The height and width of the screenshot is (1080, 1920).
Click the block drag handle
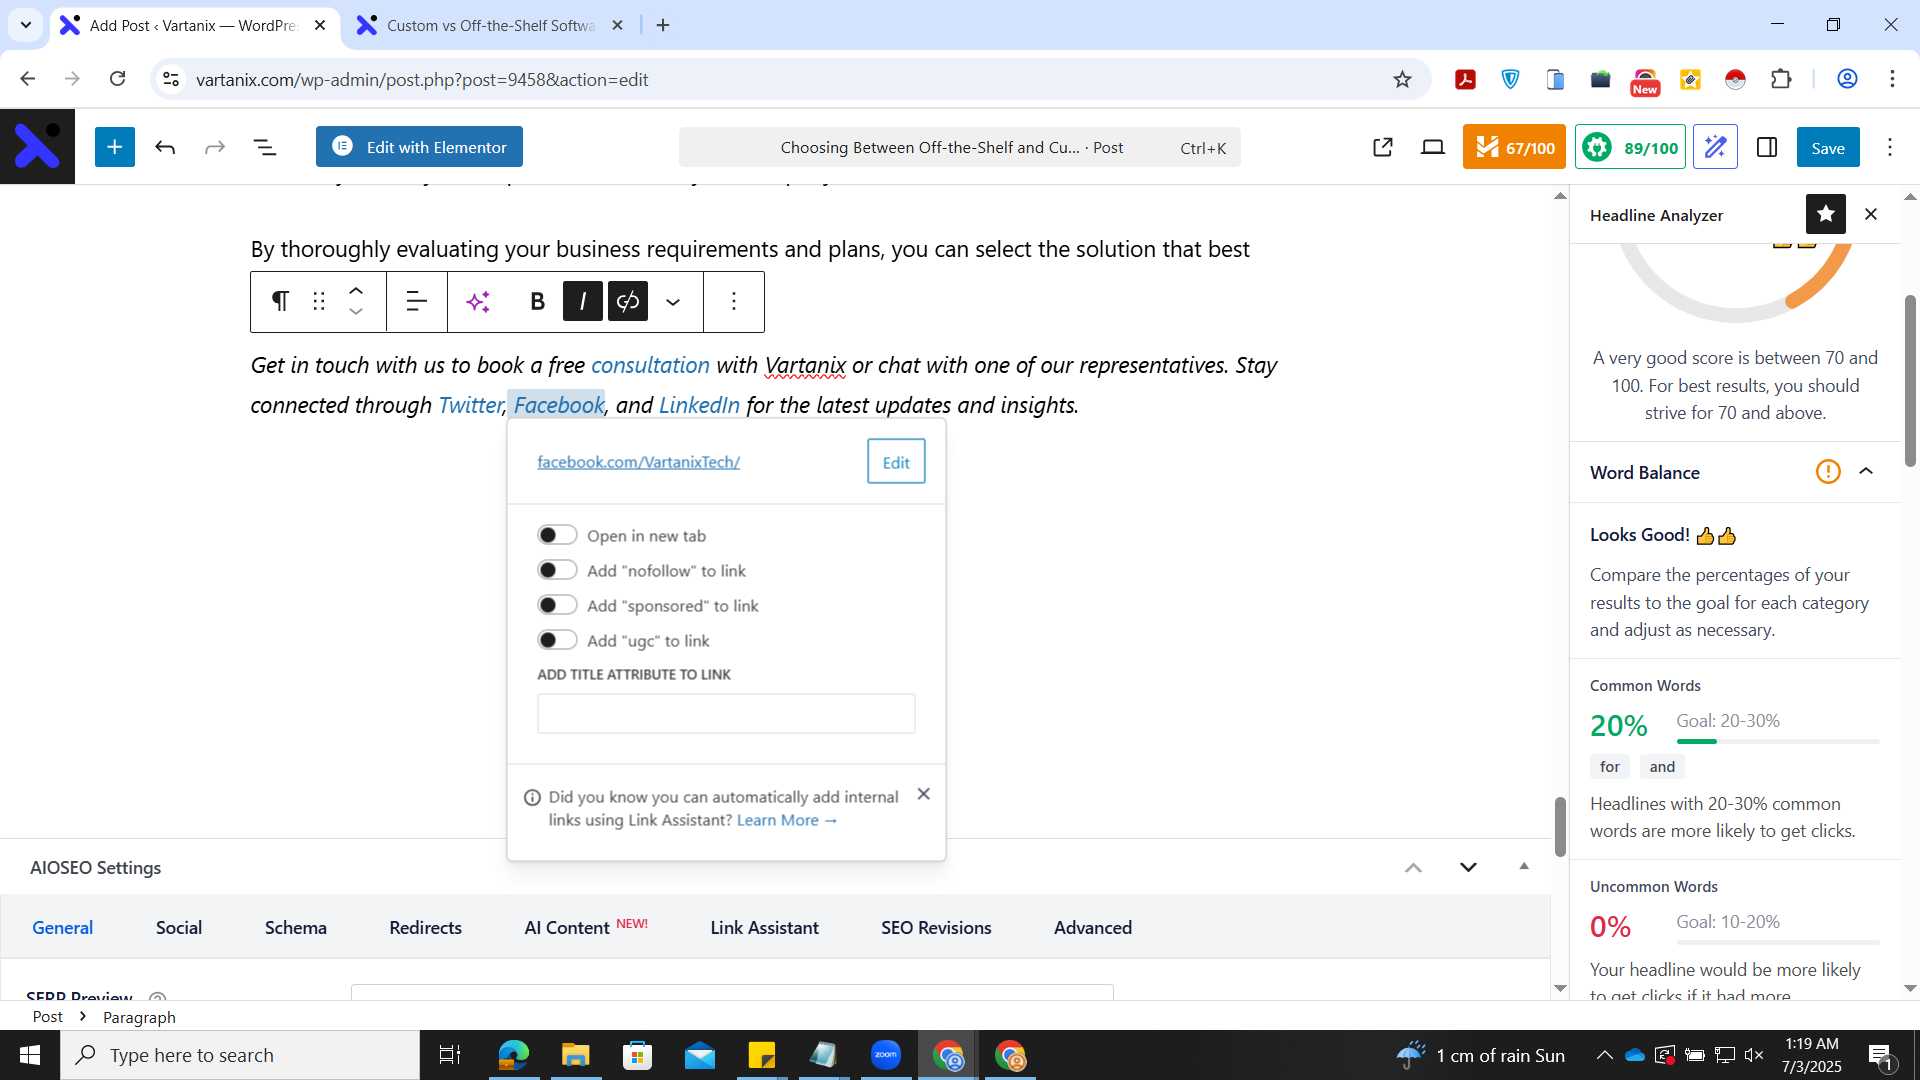tap(319, 301)
